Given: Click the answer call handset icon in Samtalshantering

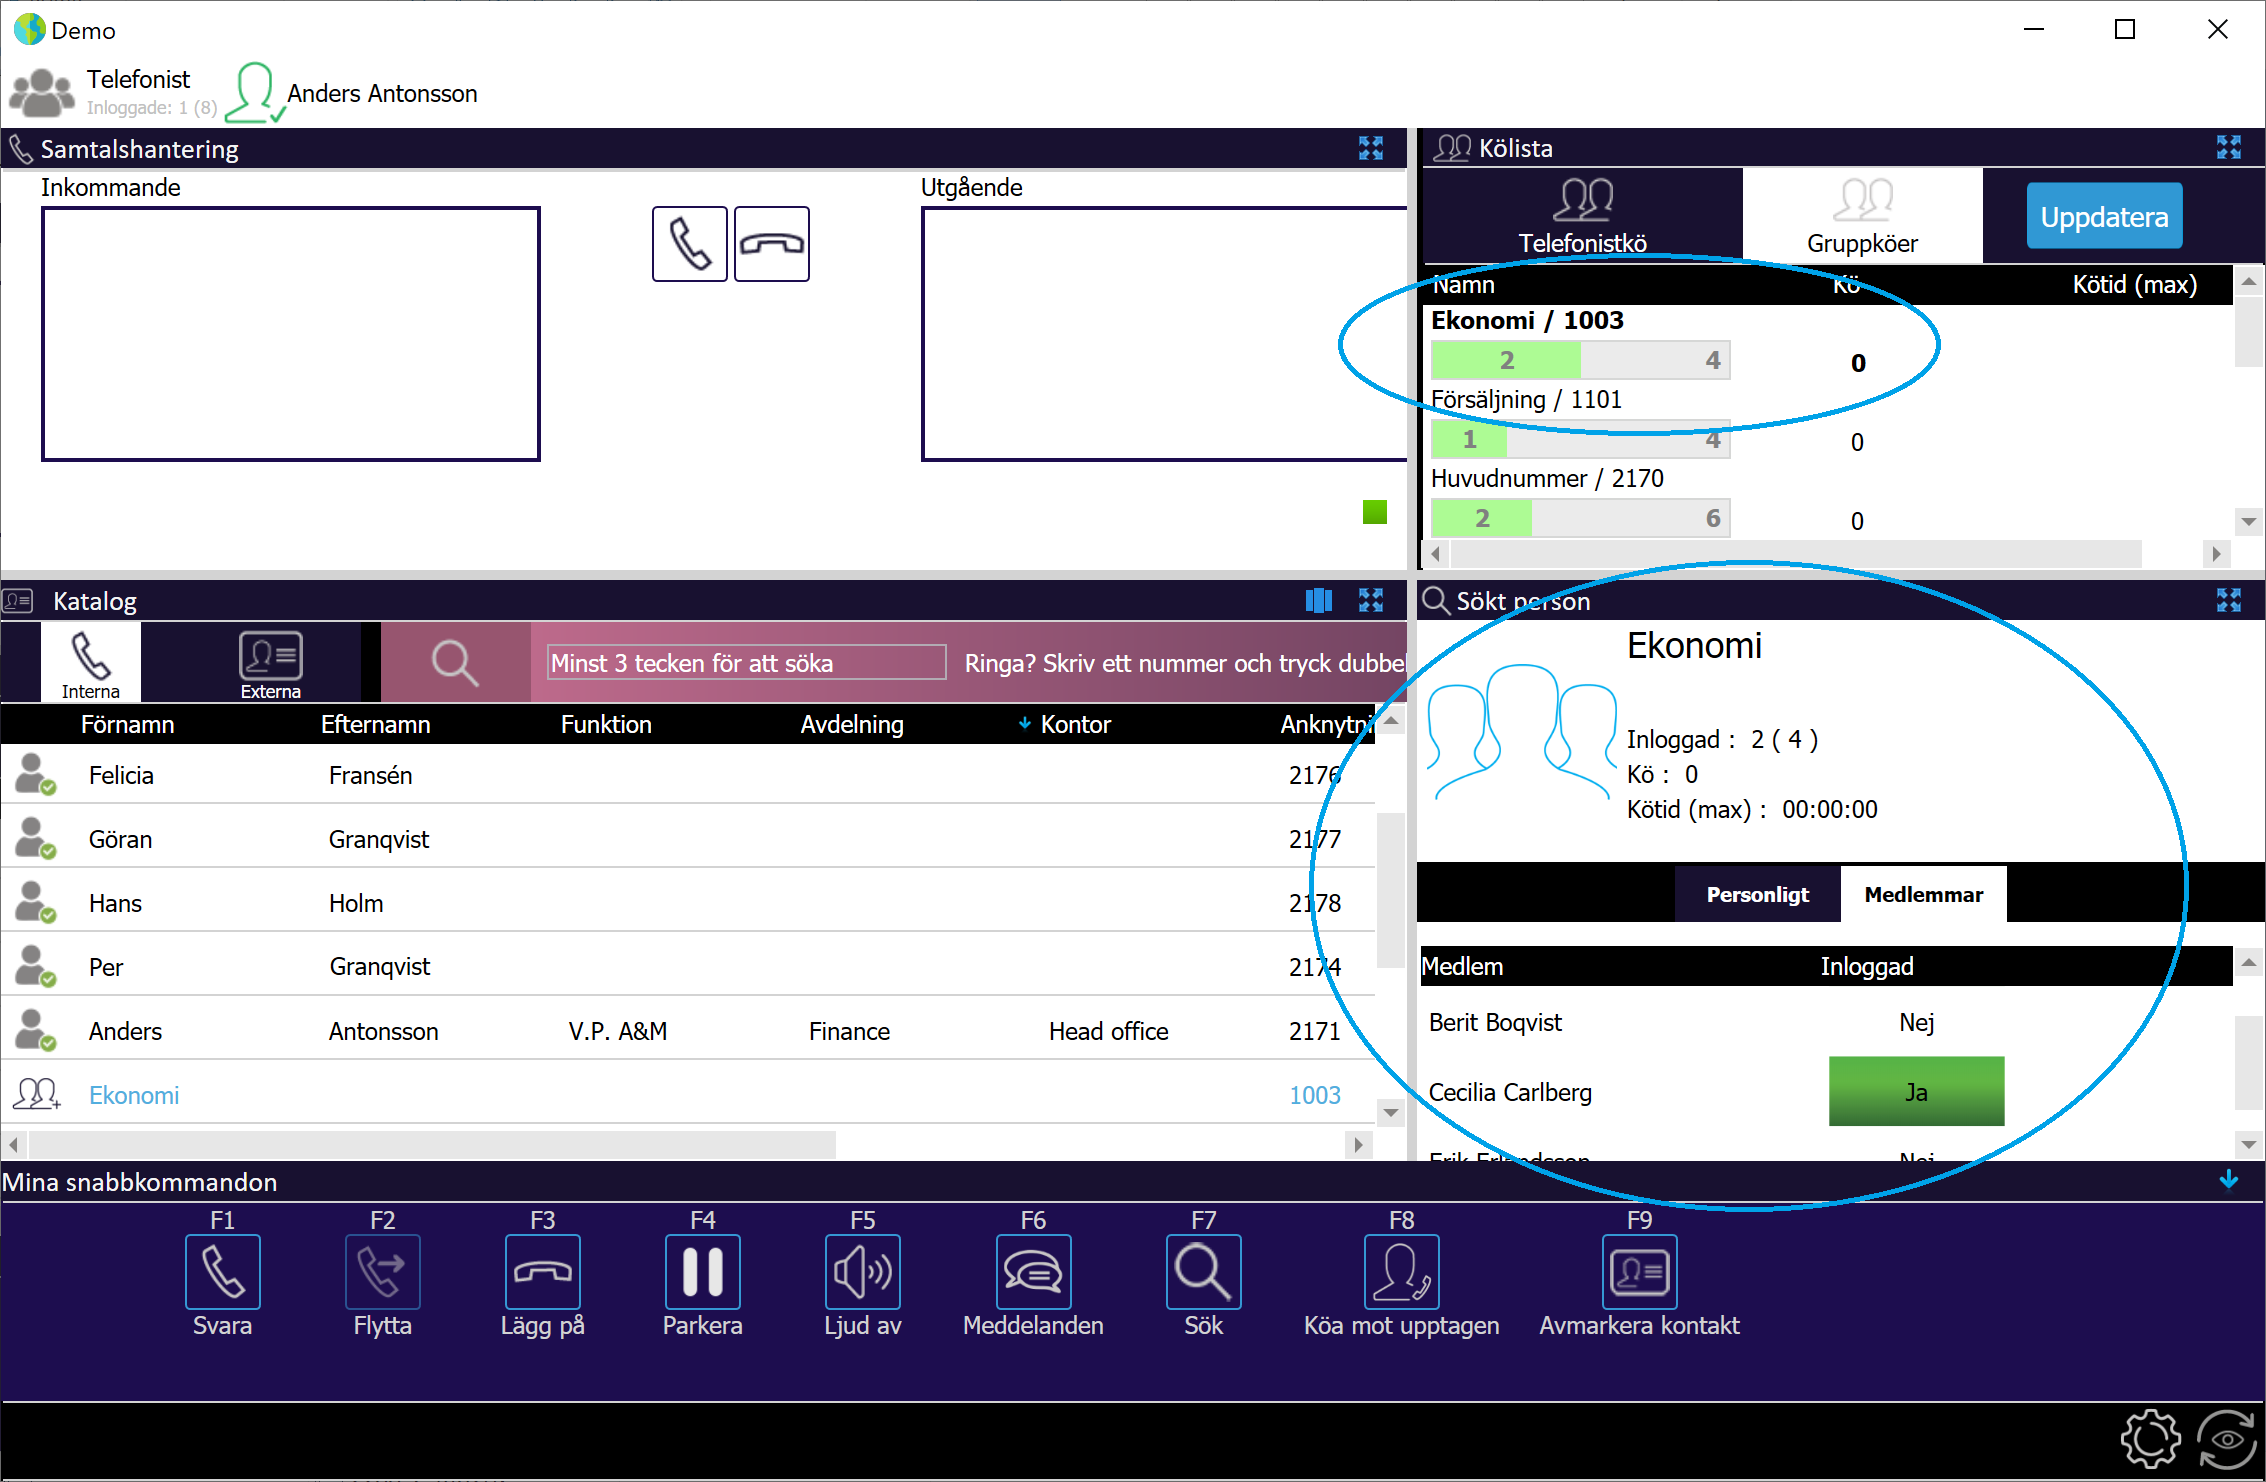Looking at the screenshot, I should coord(690,244).
